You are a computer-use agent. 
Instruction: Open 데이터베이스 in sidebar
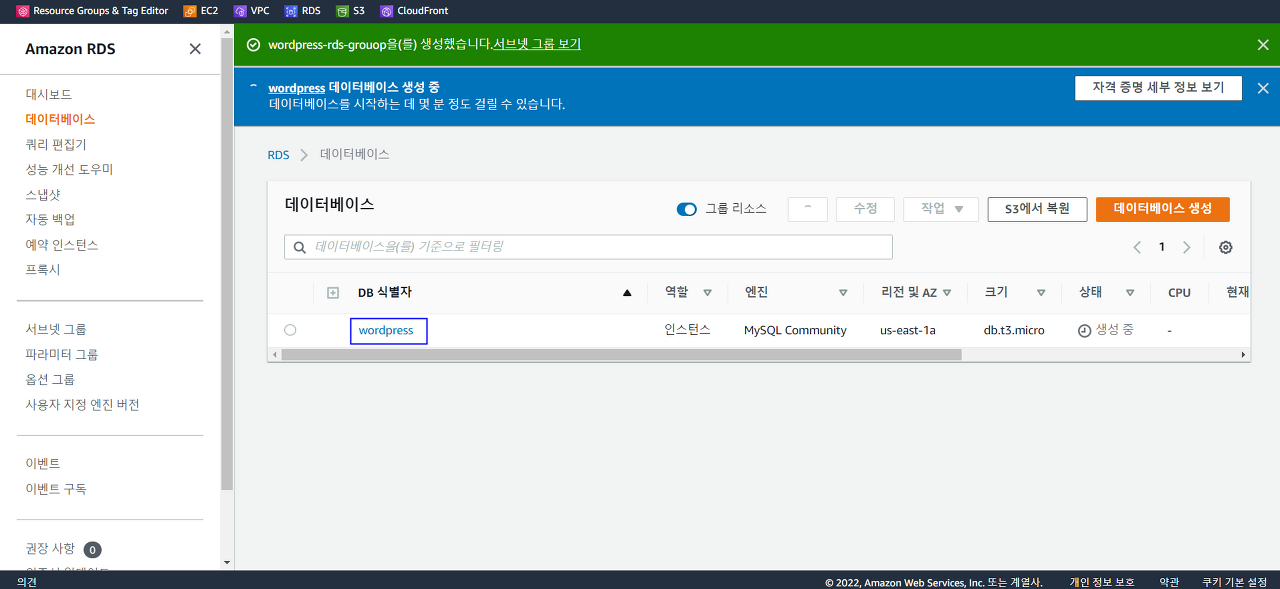coord(60,119)
